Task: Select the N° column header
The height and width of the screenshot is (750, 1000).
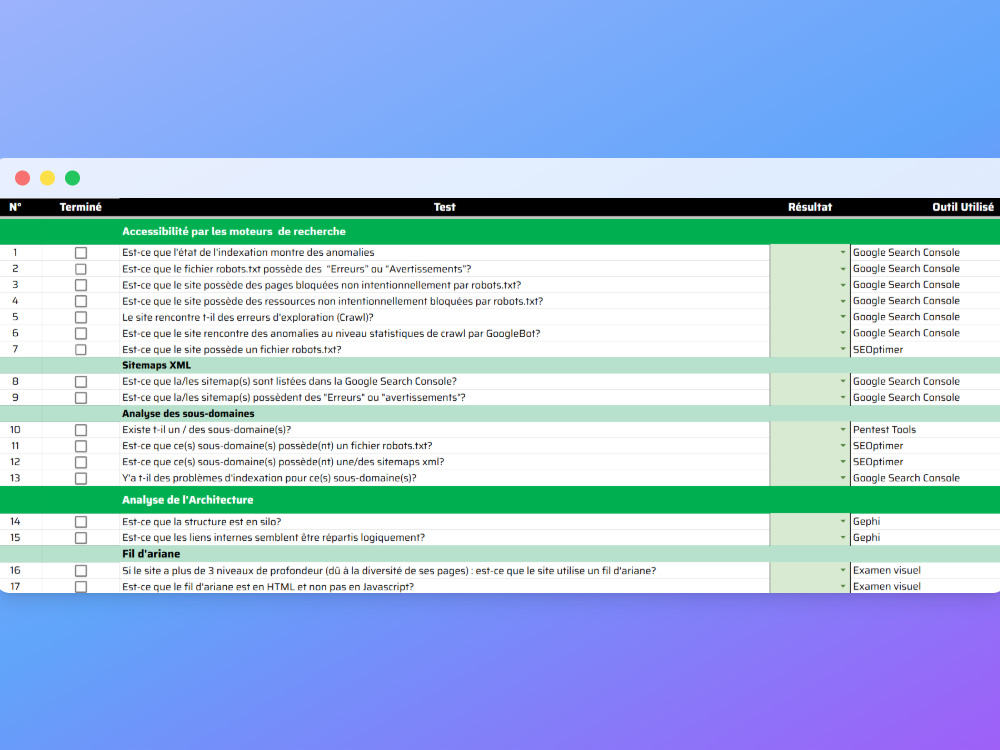Action: click(15, 207)
